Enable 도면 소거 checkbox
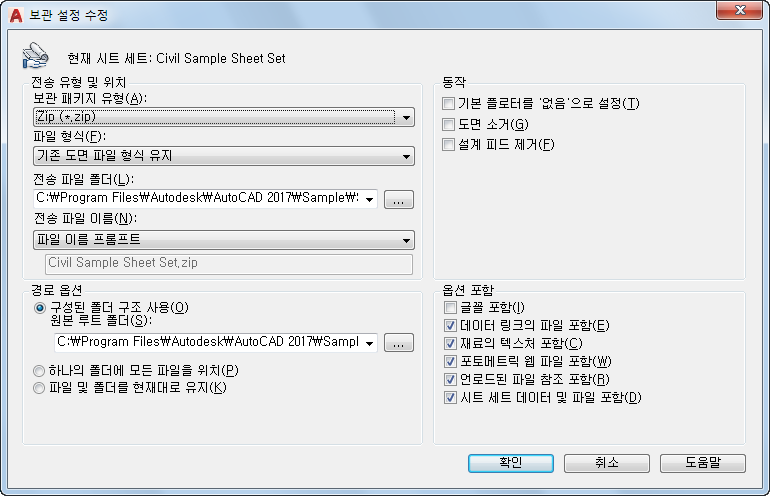The width and height of the screenshot is (770, 496). (448, 124)
